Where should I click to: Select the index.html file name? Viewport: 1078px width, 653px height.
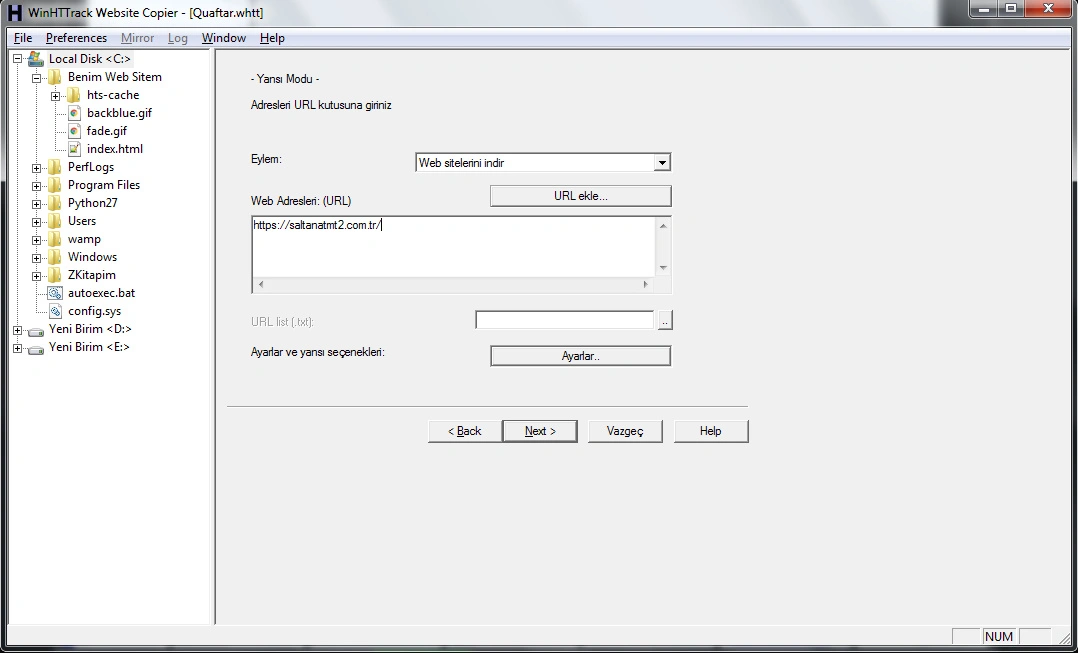115,148
